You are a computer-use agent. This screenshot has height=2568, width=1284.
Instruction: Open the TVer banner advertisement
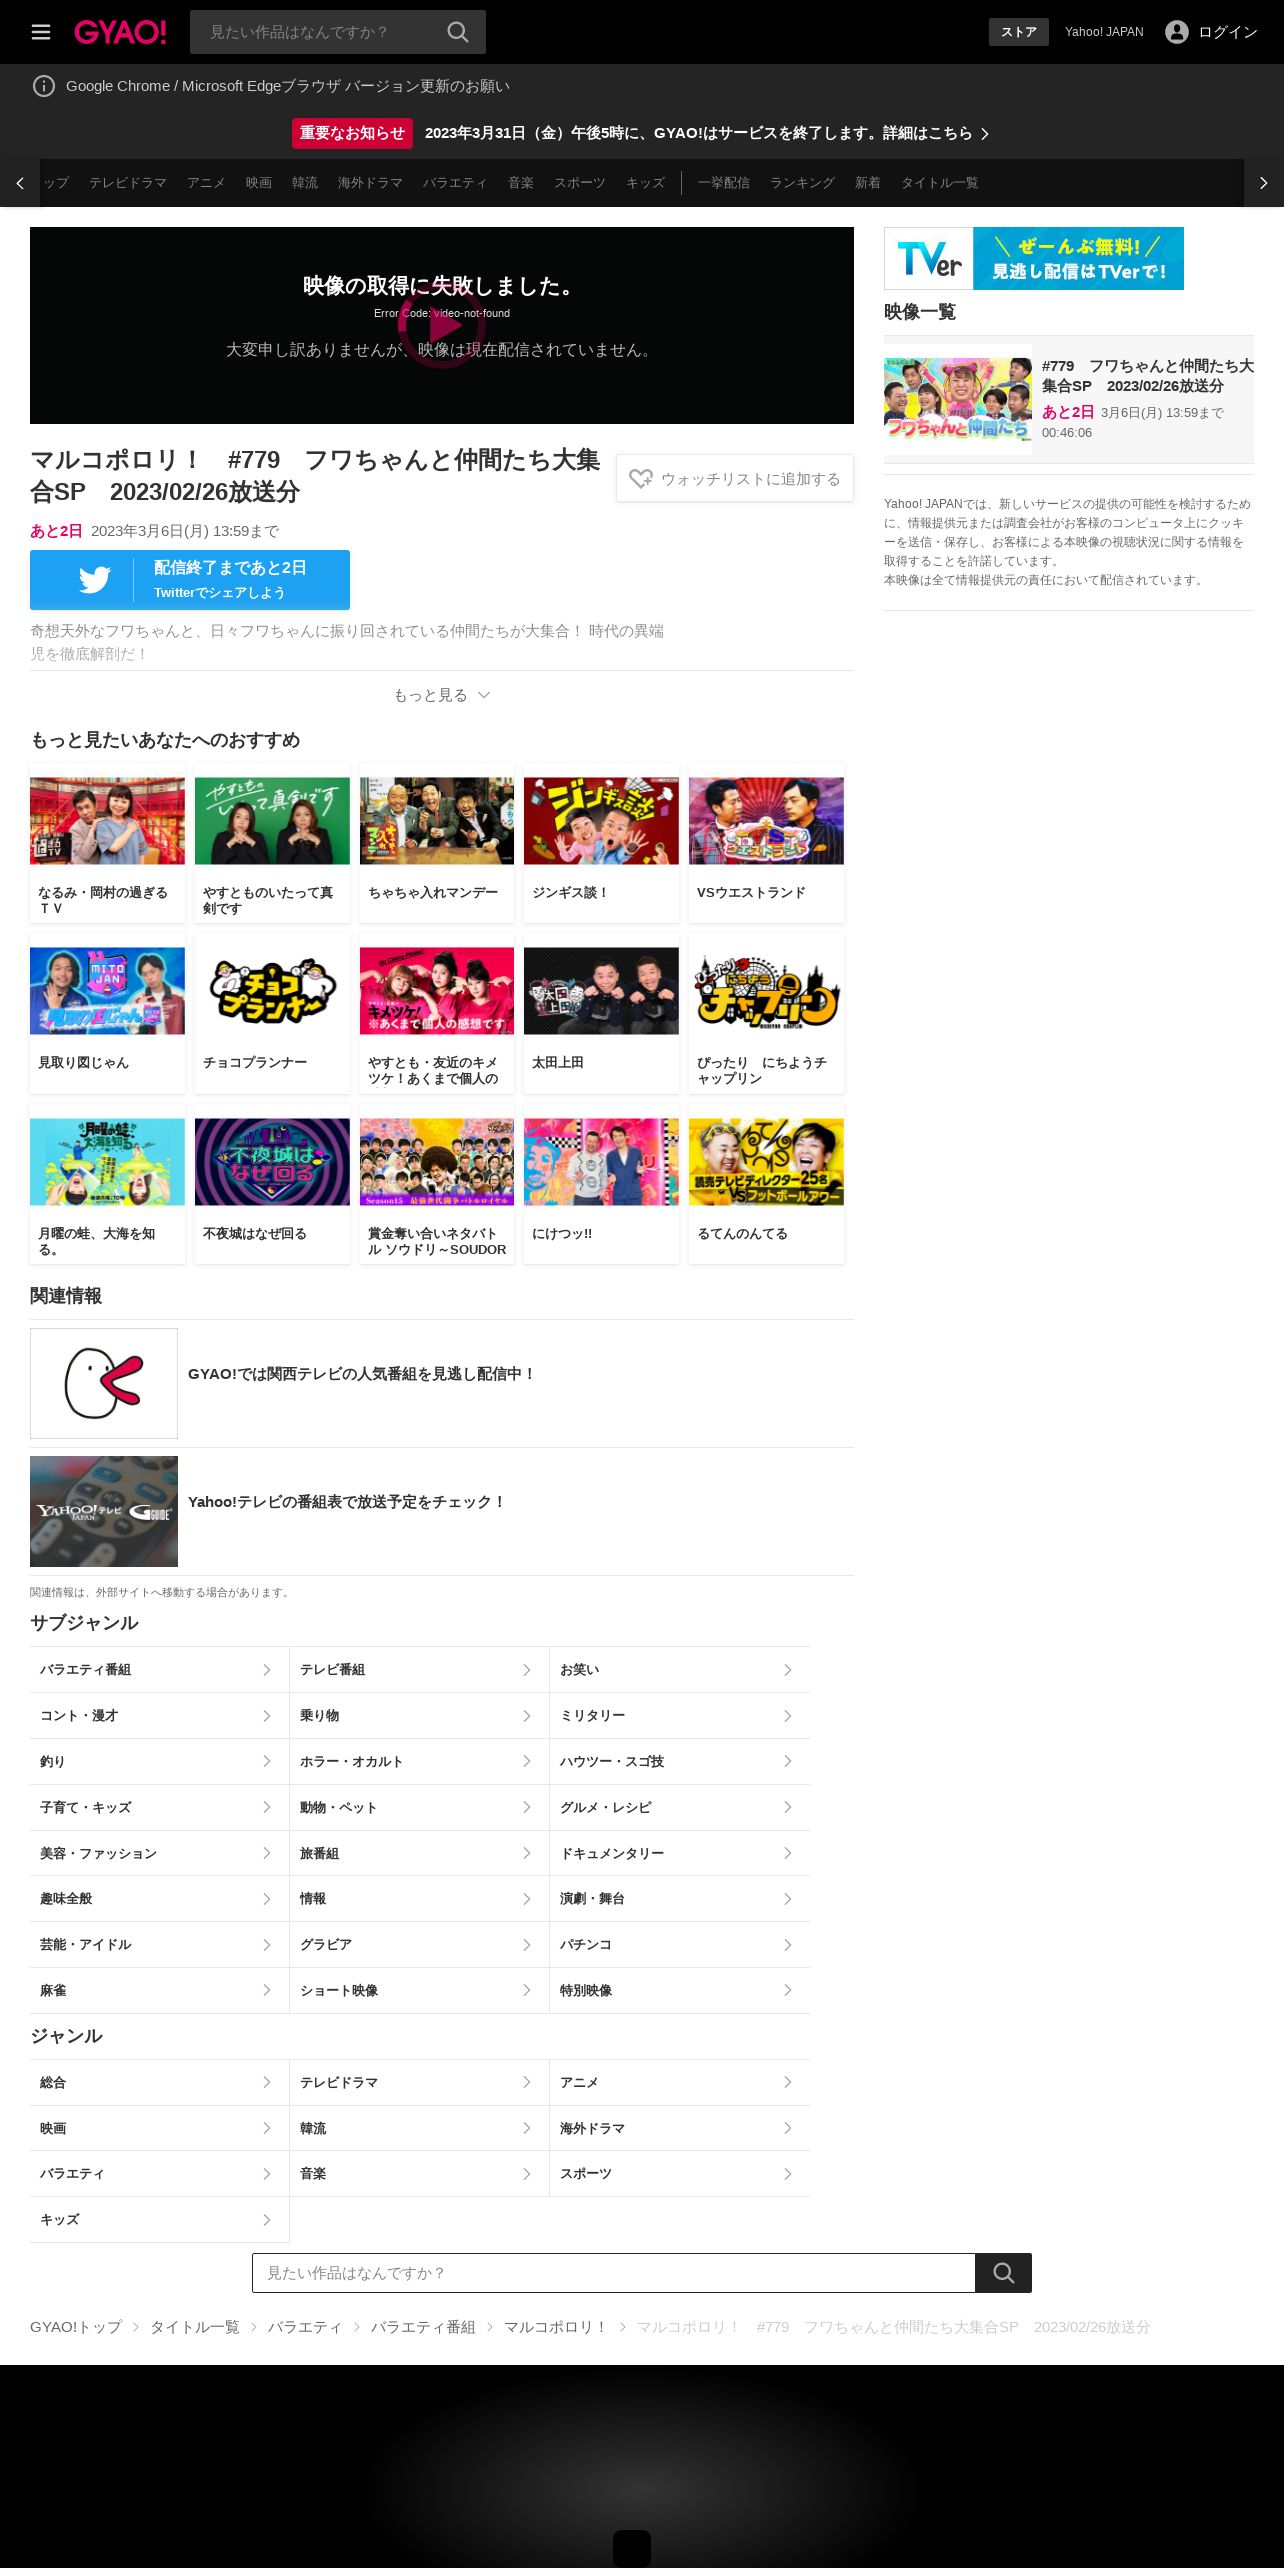1034,258
